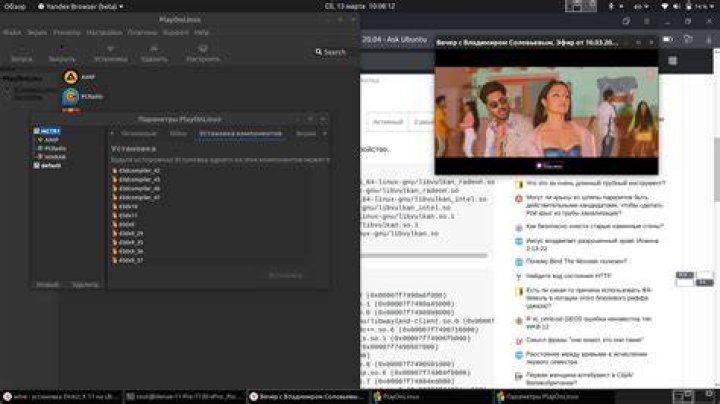This screenshot has width=720, height=404.
Task: Open the Найдите код состояния HTTP sidebar link
Action: [568, 276]
